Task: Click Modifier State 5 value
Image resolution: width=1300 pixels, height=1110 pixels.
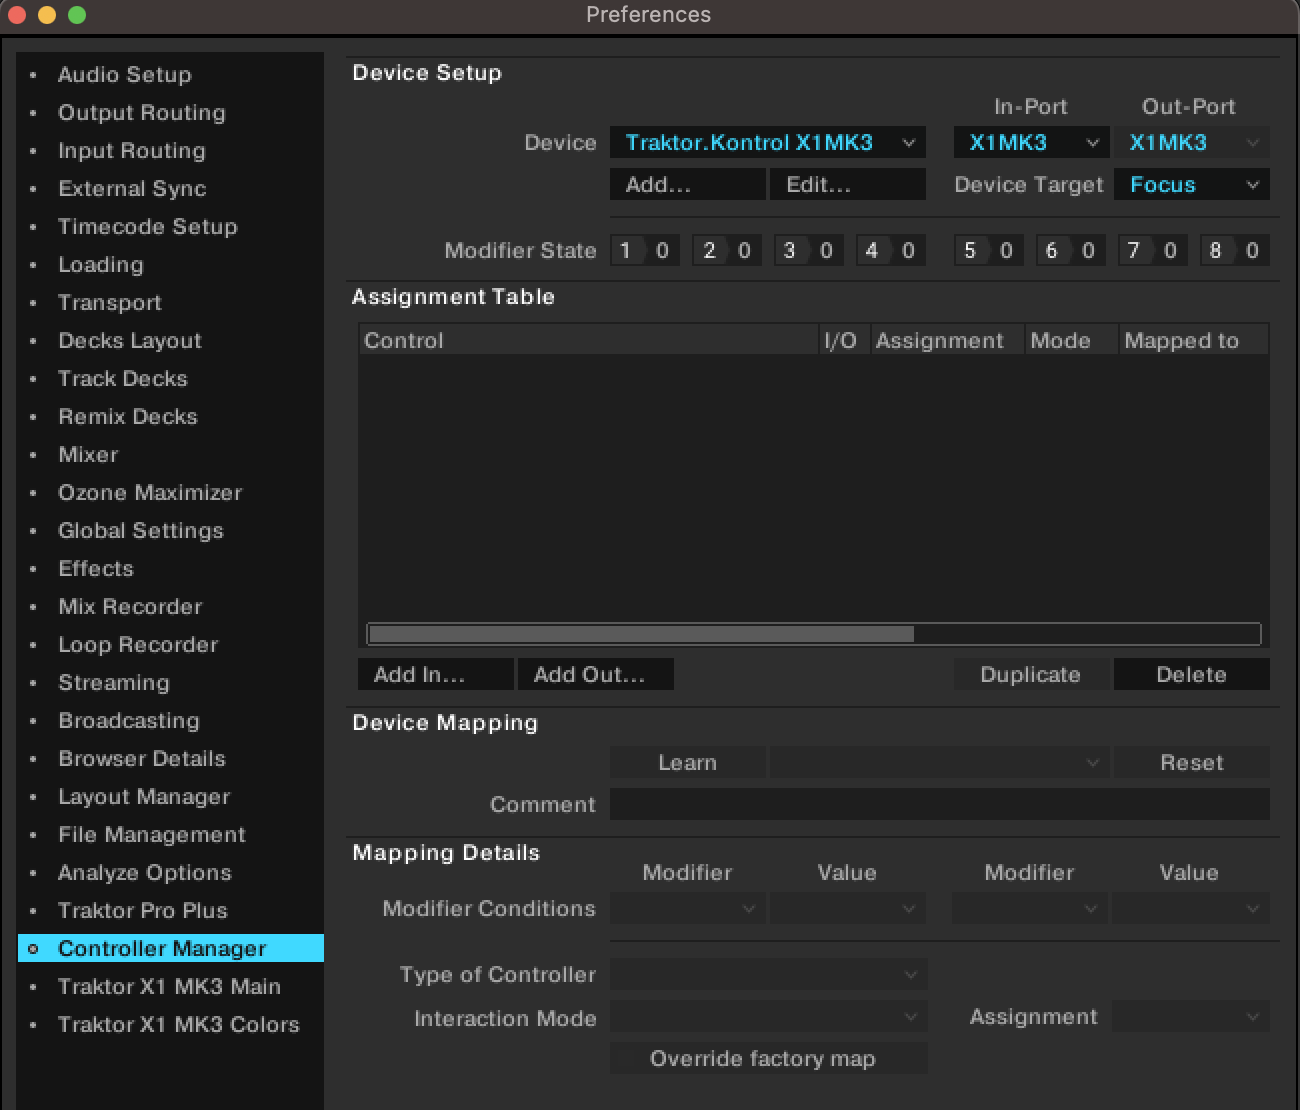Action: click(1006, 250)
